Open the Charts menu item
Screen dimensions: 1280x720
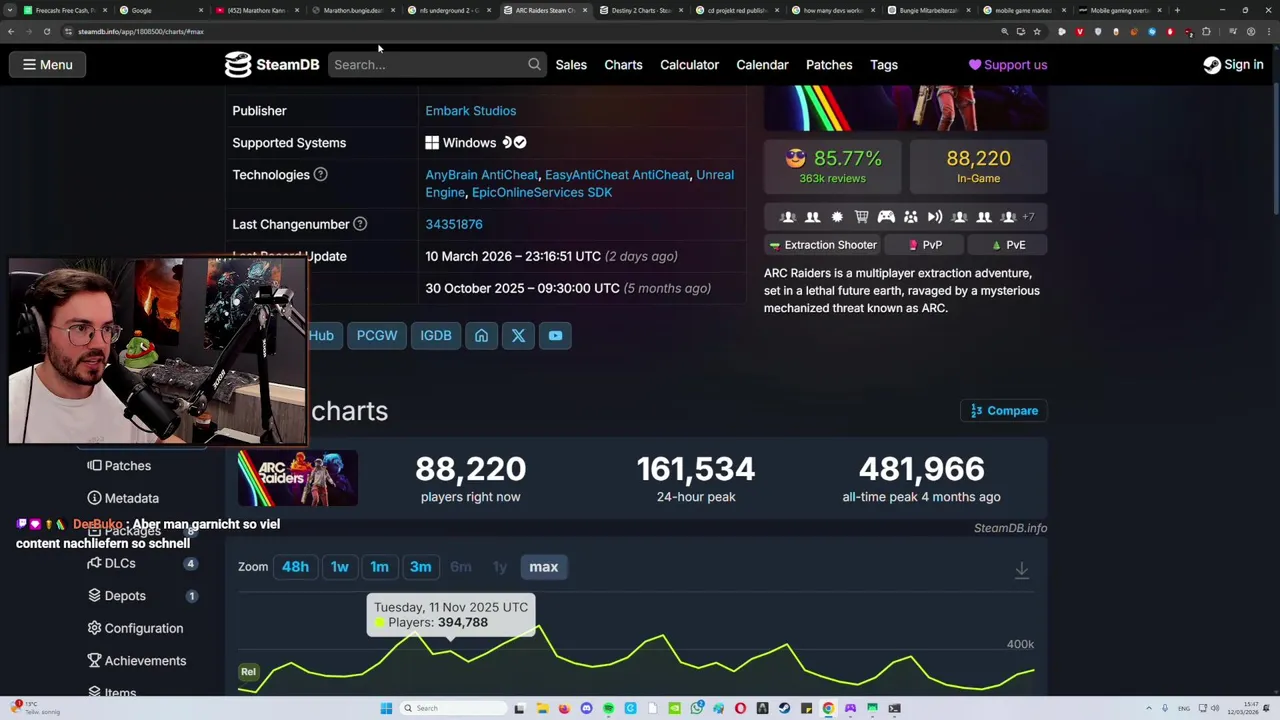pyautogui.click(x=623, y=65)
